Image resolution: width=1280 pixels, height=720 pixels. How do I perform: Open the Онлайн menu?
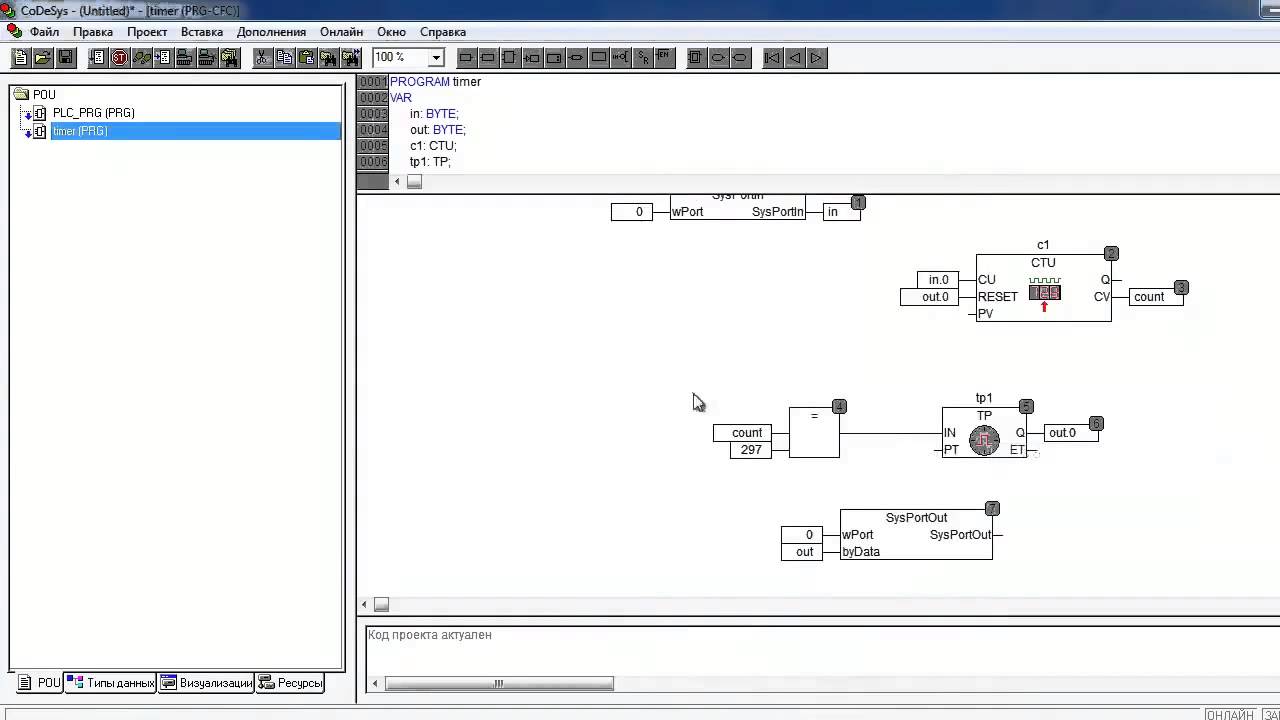(x=341, y=32)
